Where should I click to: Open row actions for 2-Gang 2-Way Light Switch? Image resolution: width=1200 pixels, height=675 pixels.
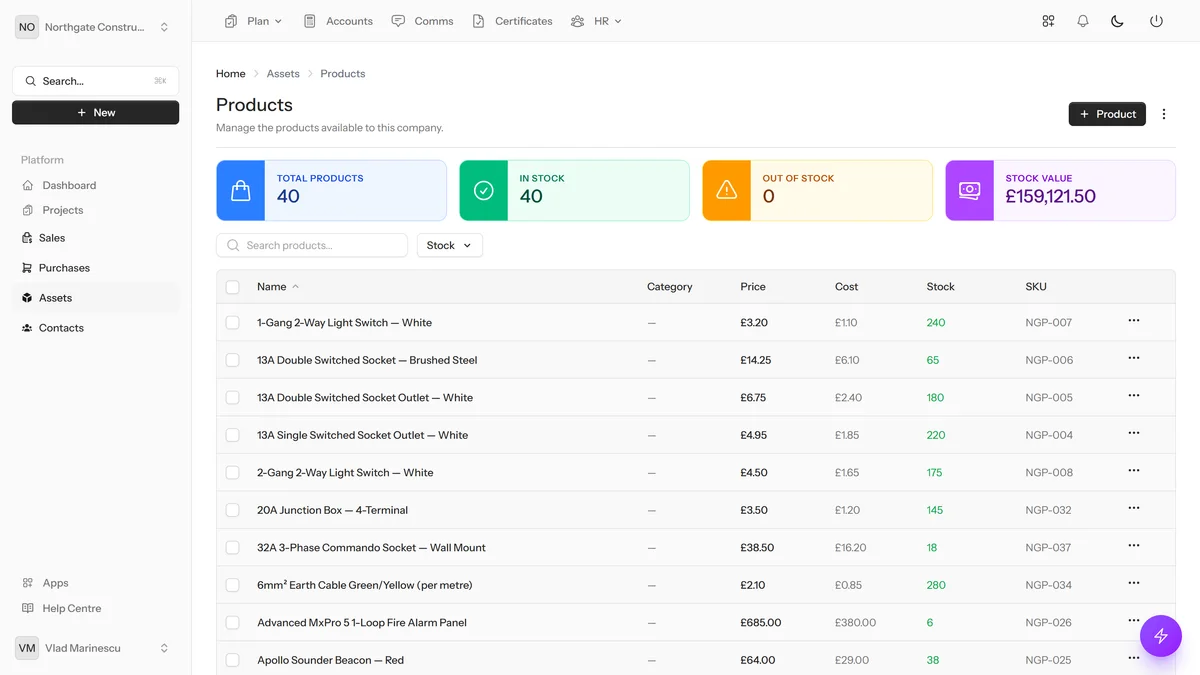coord(1134,471)
